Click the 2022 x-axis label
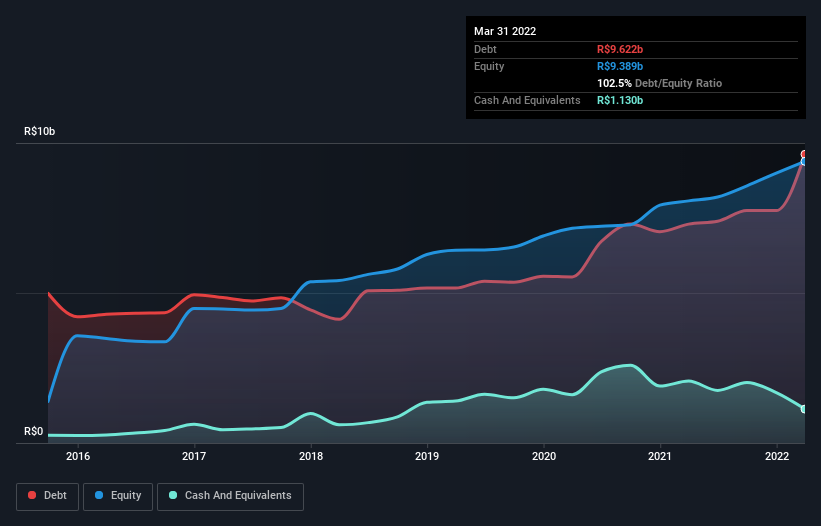 tap(777, 456)
